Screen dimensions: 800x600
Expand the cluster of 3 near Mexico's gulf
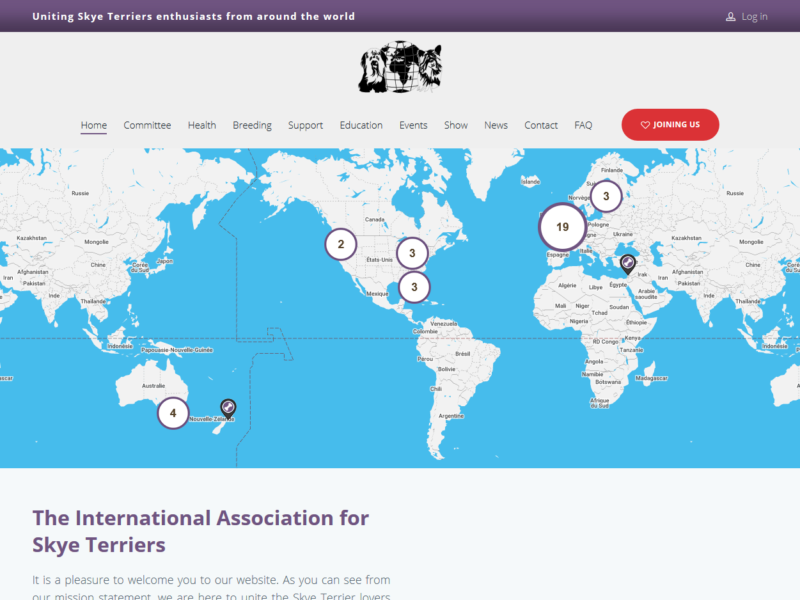pyautogui.click(x=412, y=288)
